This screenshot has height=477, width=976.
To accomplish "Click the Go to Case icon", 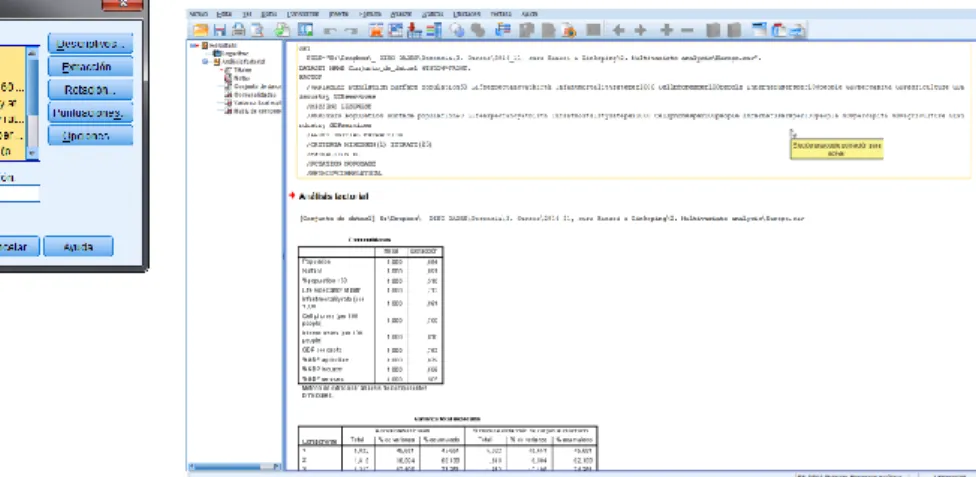I will (x=396, y=30).
